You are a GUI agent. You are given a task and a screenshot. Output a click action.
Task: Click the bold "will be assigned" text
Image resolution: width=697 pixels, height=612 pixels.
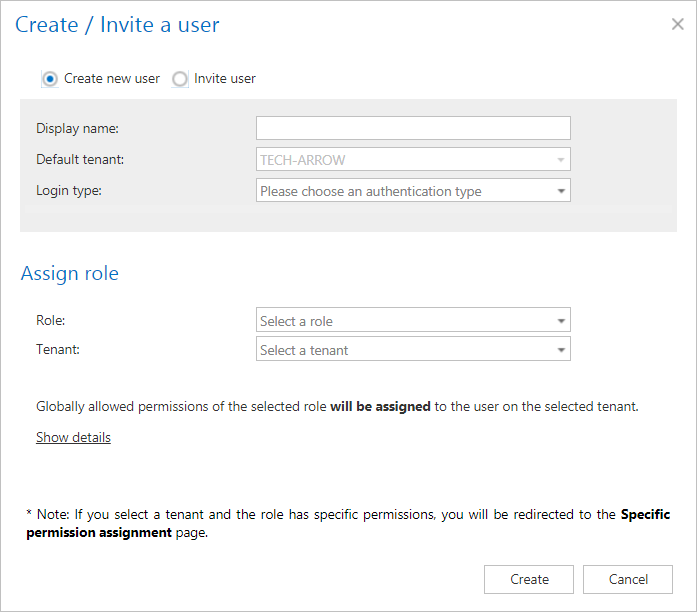(380, 407)
